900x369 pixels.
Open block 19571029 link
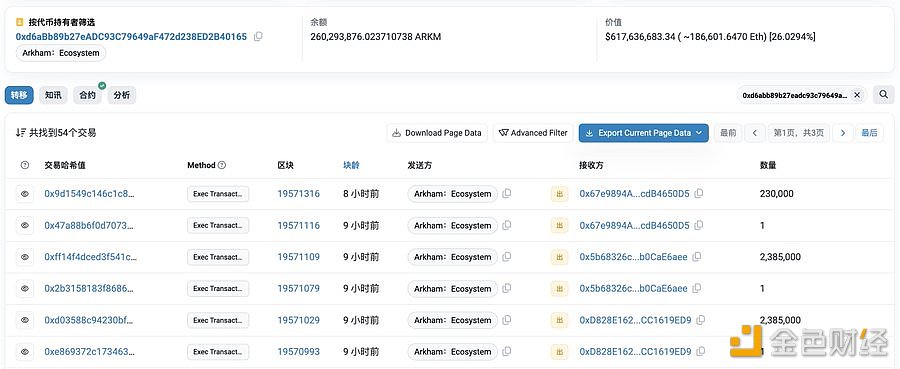pos(298,320)
